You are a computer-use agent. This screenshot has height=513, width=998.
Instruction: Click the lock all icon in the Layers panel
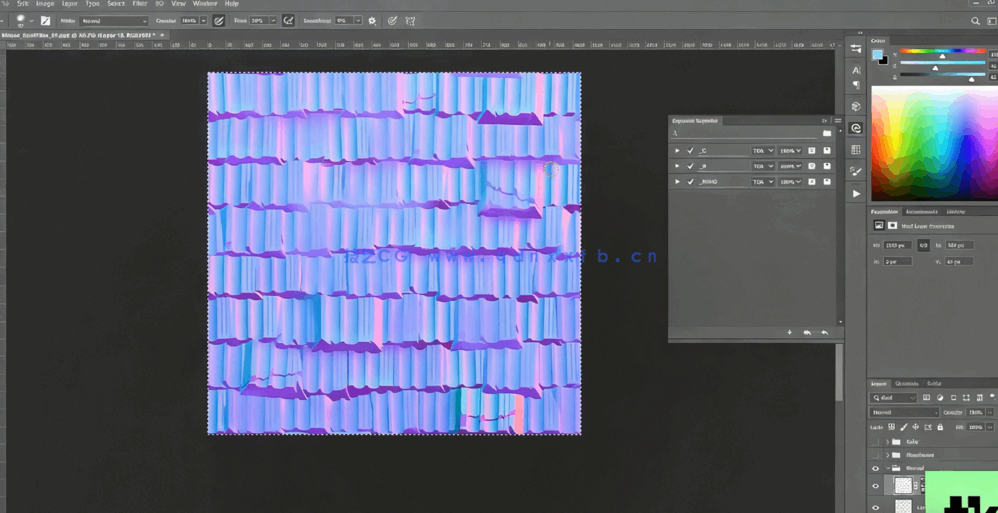tap(940, 427)
